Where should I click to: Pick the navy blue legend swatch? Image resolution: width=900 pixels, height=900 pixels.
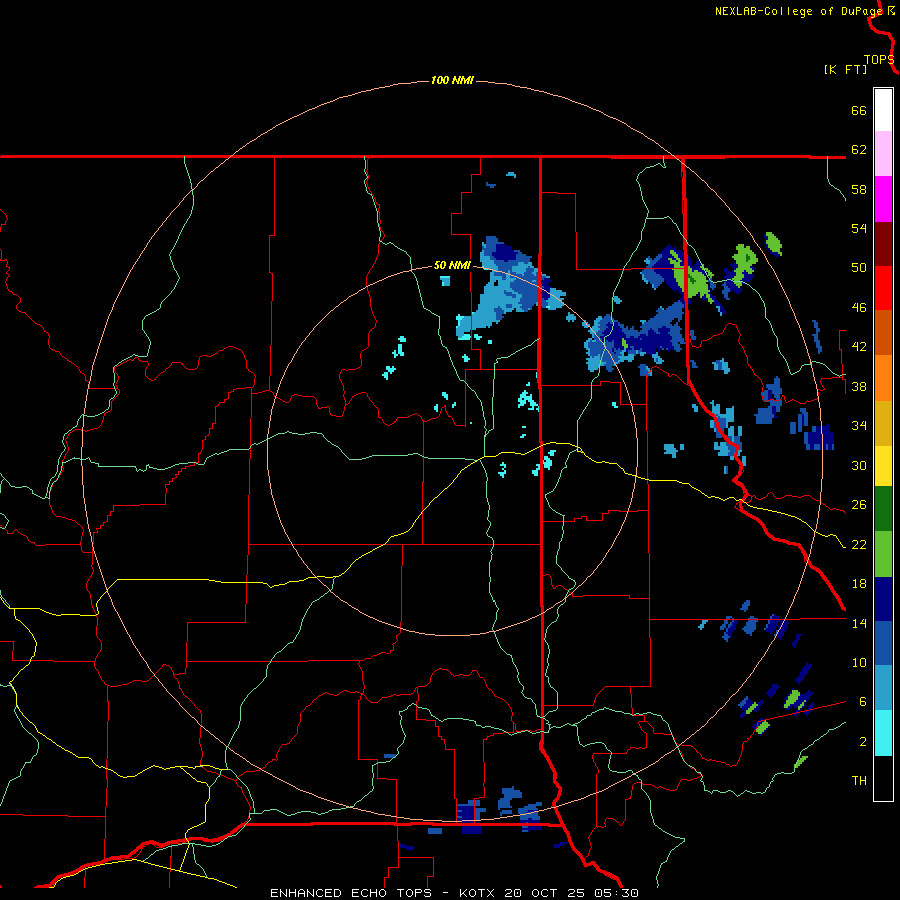(x=883, y=599)
